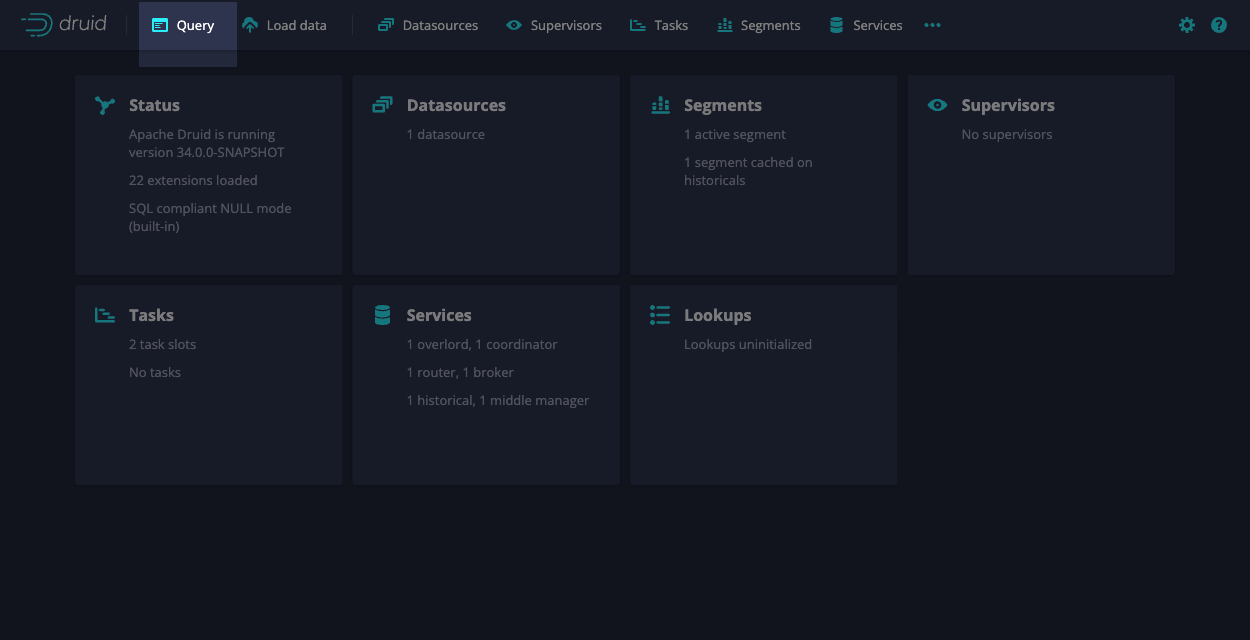Open the '1 datasource' card link

coord(445,134)
